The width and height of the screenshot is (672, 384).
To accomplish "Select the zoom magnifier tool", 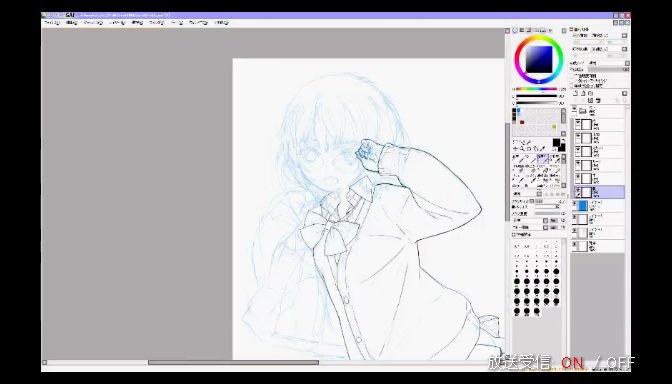I will [522, 148].
